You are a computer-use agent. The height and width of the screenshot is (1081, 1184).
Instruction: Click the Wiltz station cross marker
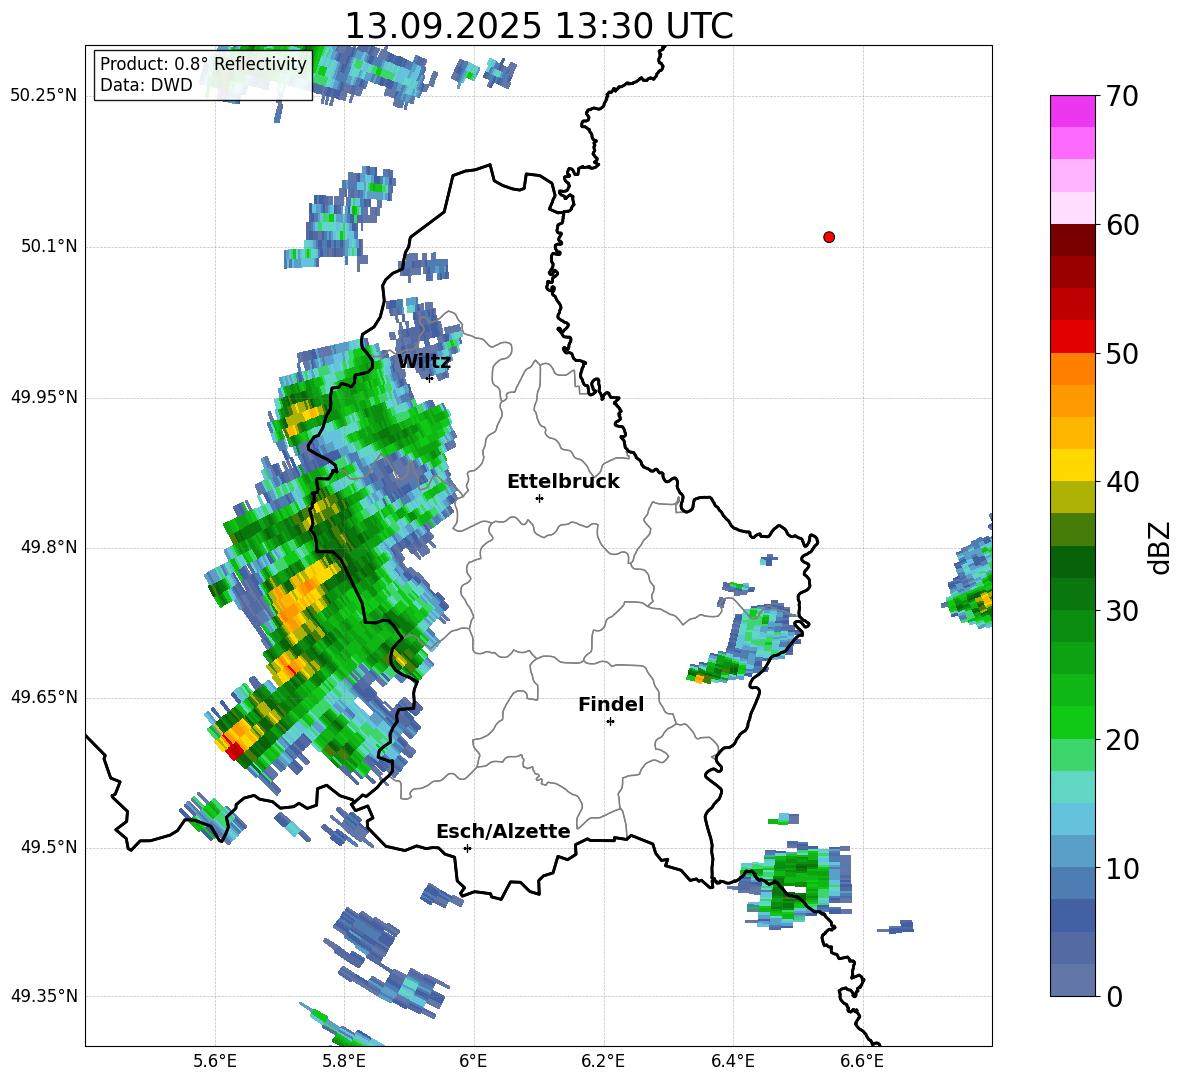pos(429,378)
